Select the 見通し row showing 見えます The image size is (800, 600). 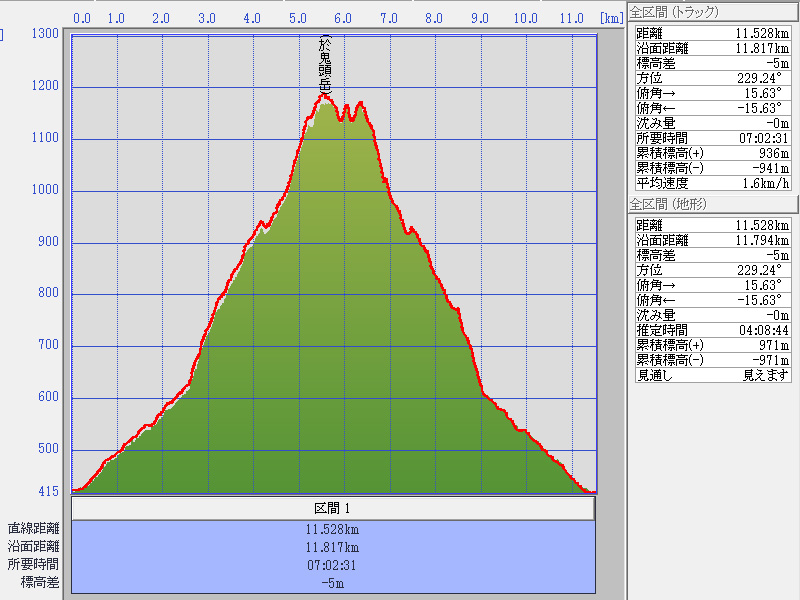[713, 375]
